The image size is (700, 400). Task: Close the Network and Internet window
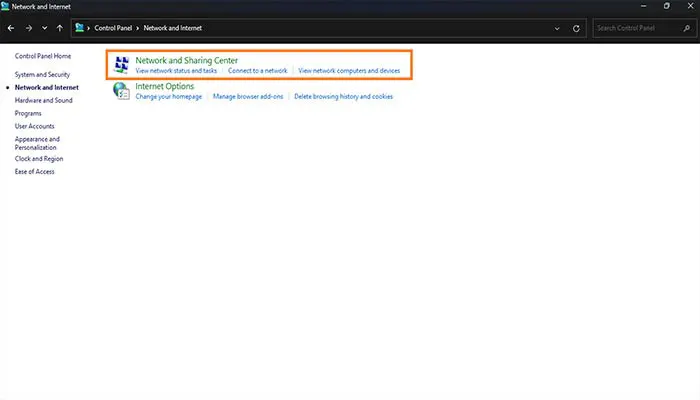(690, 6)
